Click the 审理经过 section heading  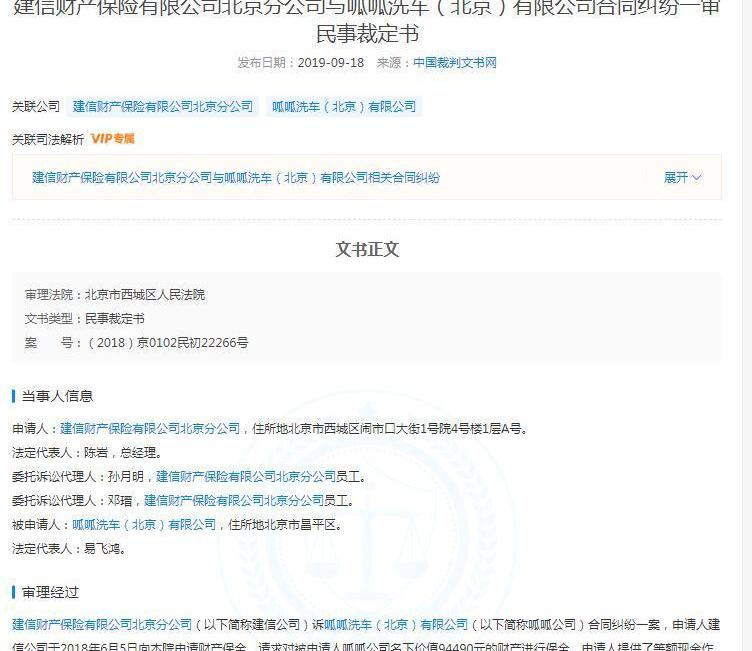pos(50,592)
